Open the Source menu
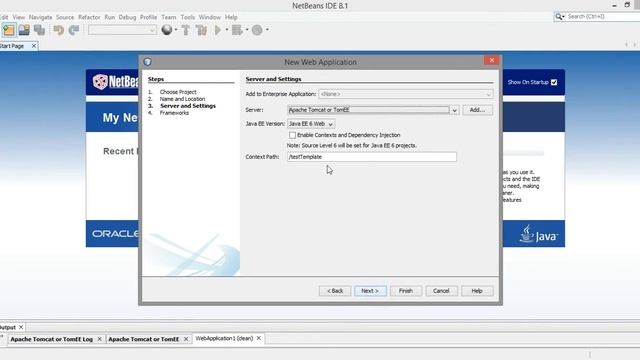 pyautogui.click(x=65, y=17)
